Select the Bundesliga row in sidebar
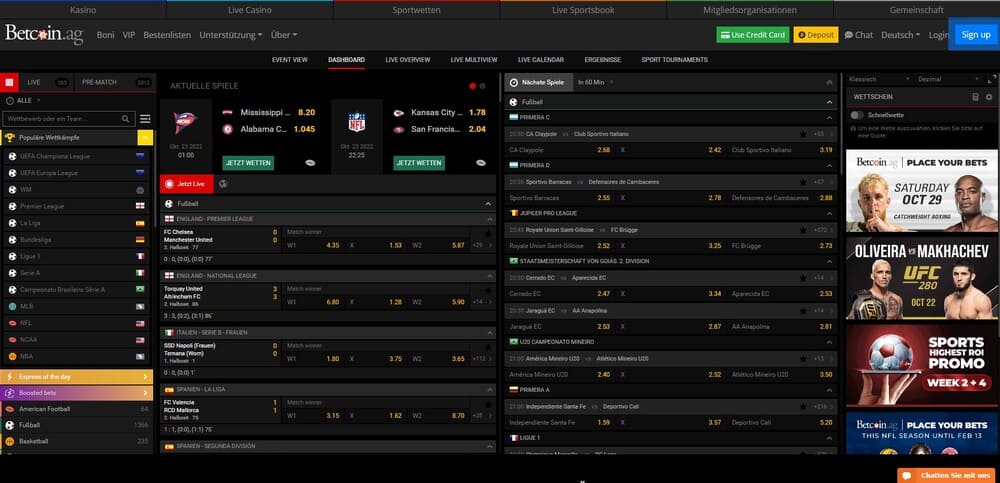This screenshot has width=1000, height=483. (77, 240)
